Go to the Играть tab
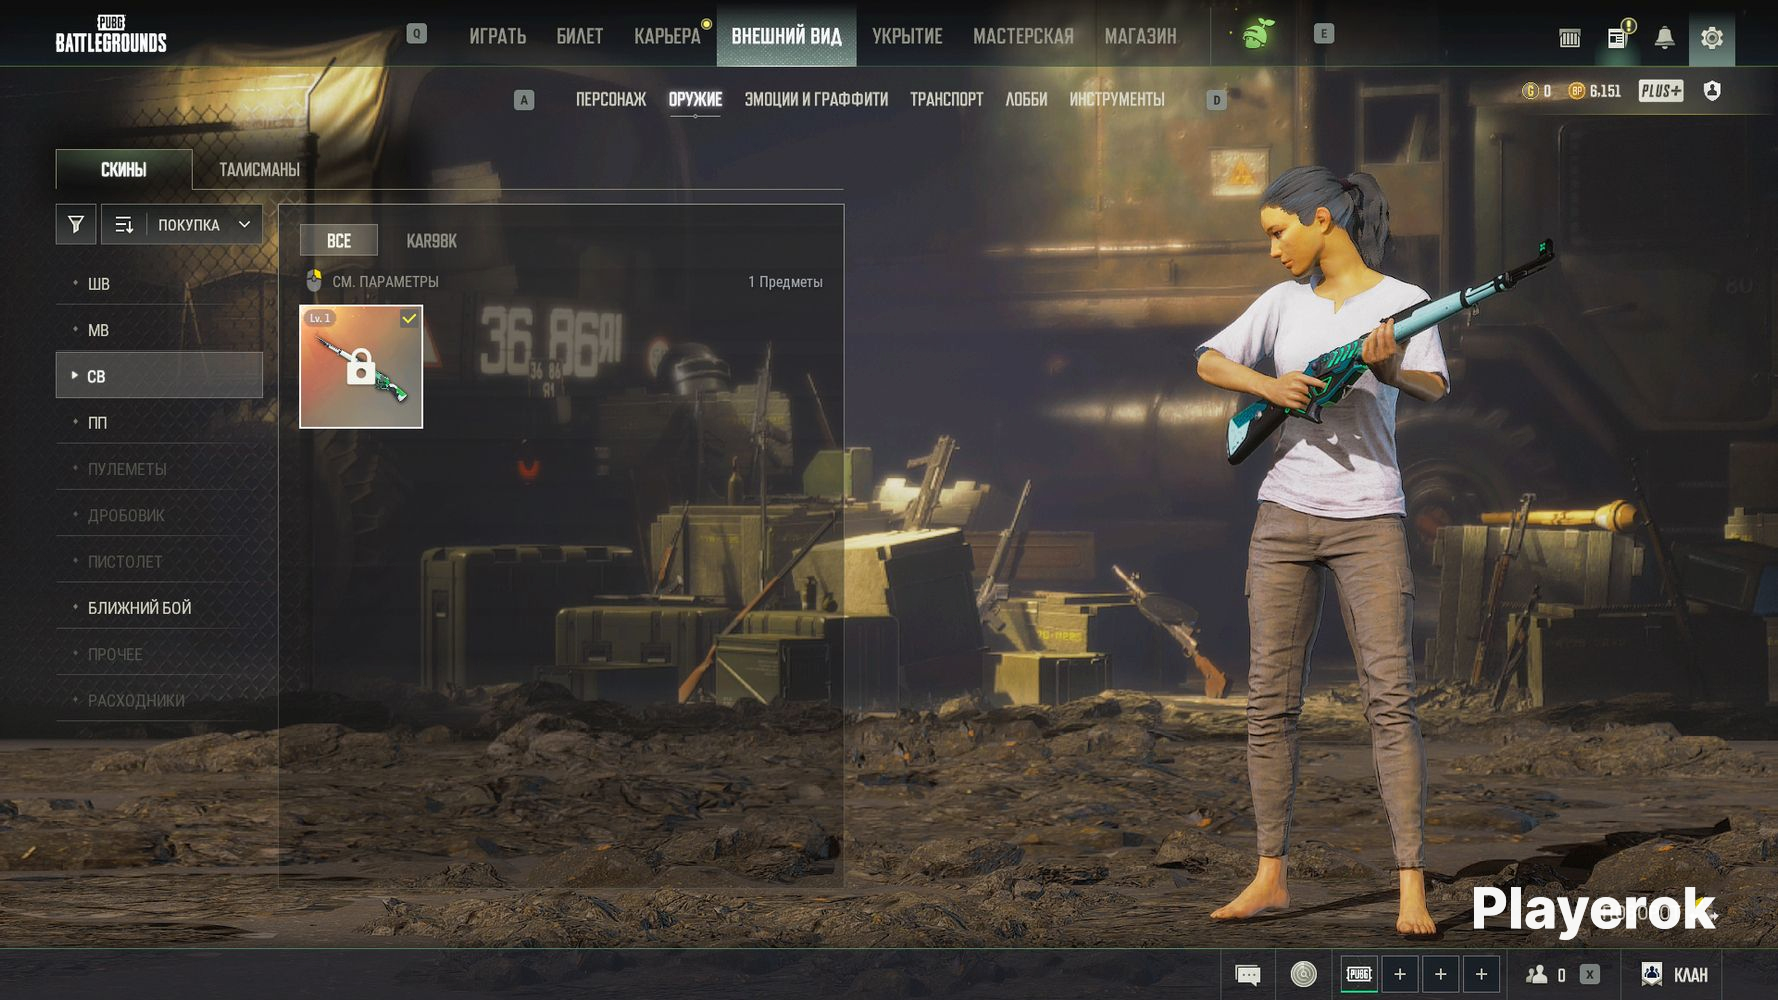The image size is (1778, 1000). click(498, 37)
